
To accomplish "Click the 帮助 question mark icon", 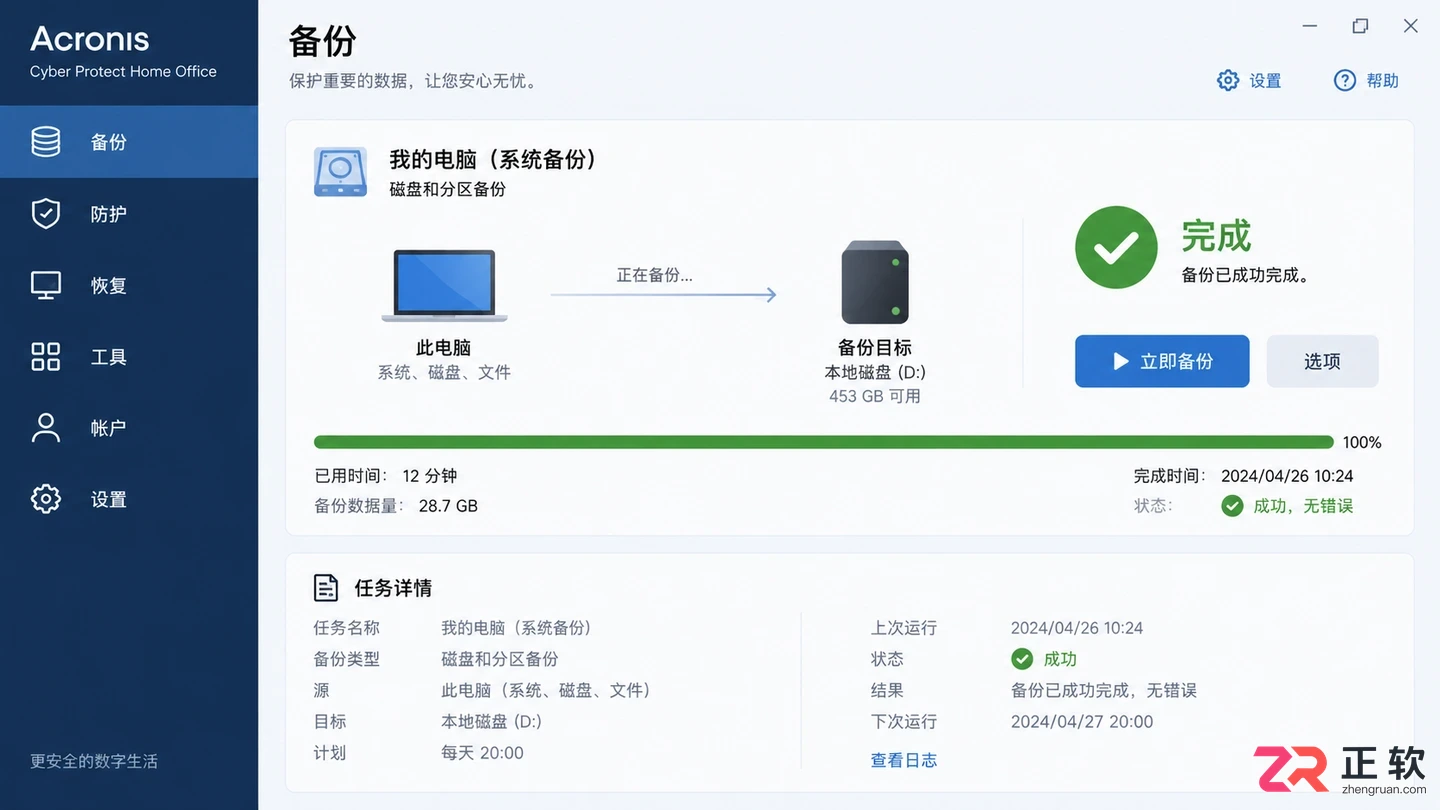I will [1345, 81].
